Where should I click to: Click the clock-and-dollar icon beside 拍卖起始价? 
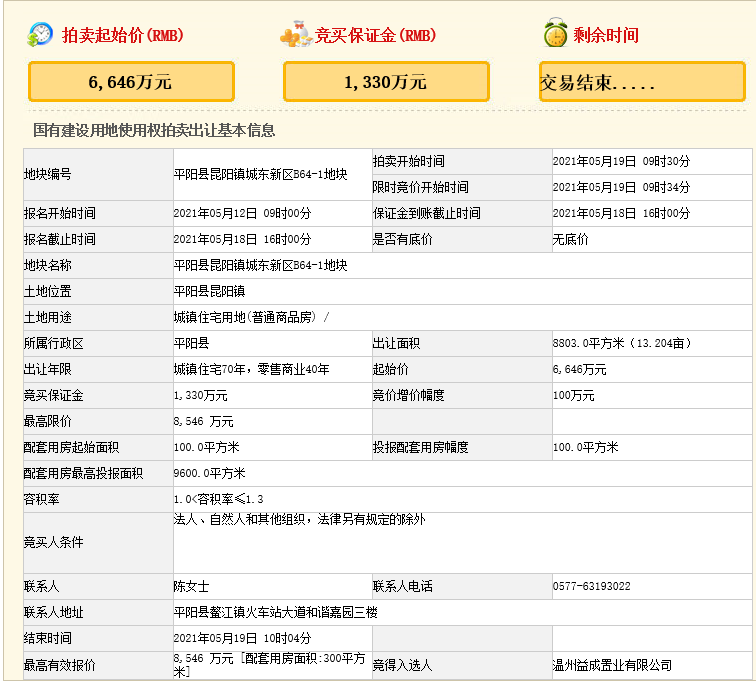tap(40, 35)
